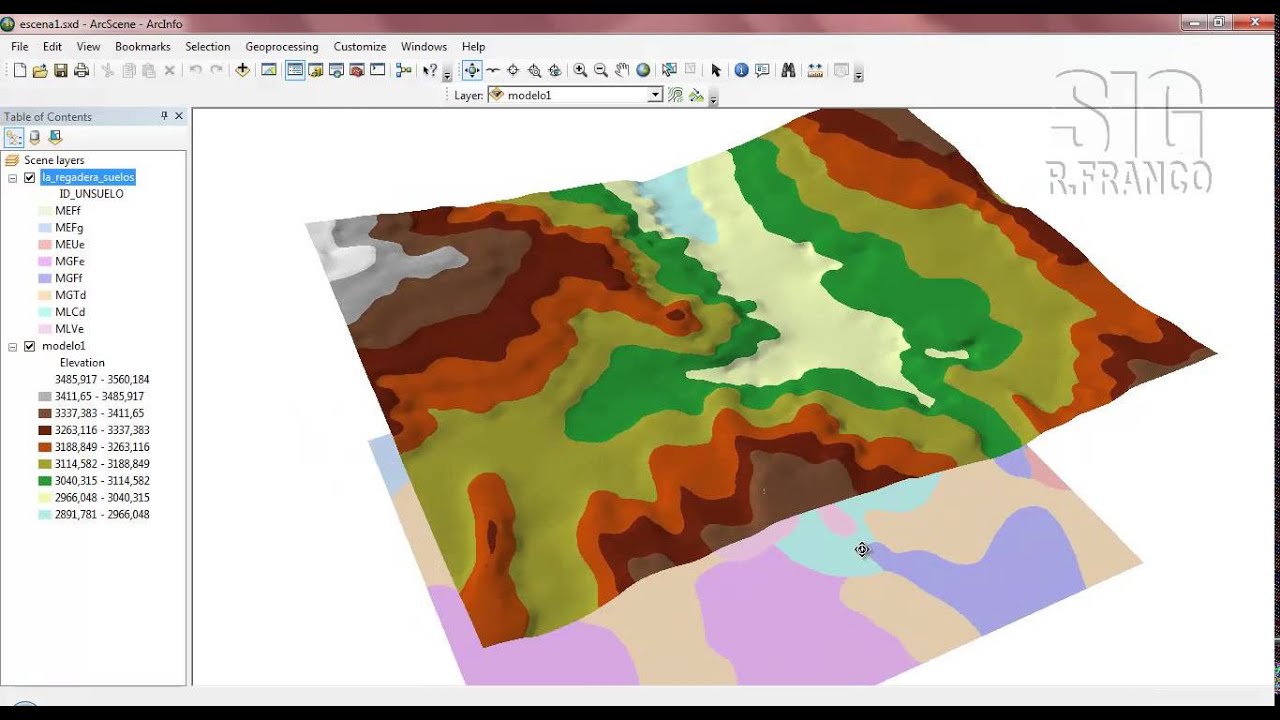
Task: Click the New scene document icon
Action: tap(20, 70)
